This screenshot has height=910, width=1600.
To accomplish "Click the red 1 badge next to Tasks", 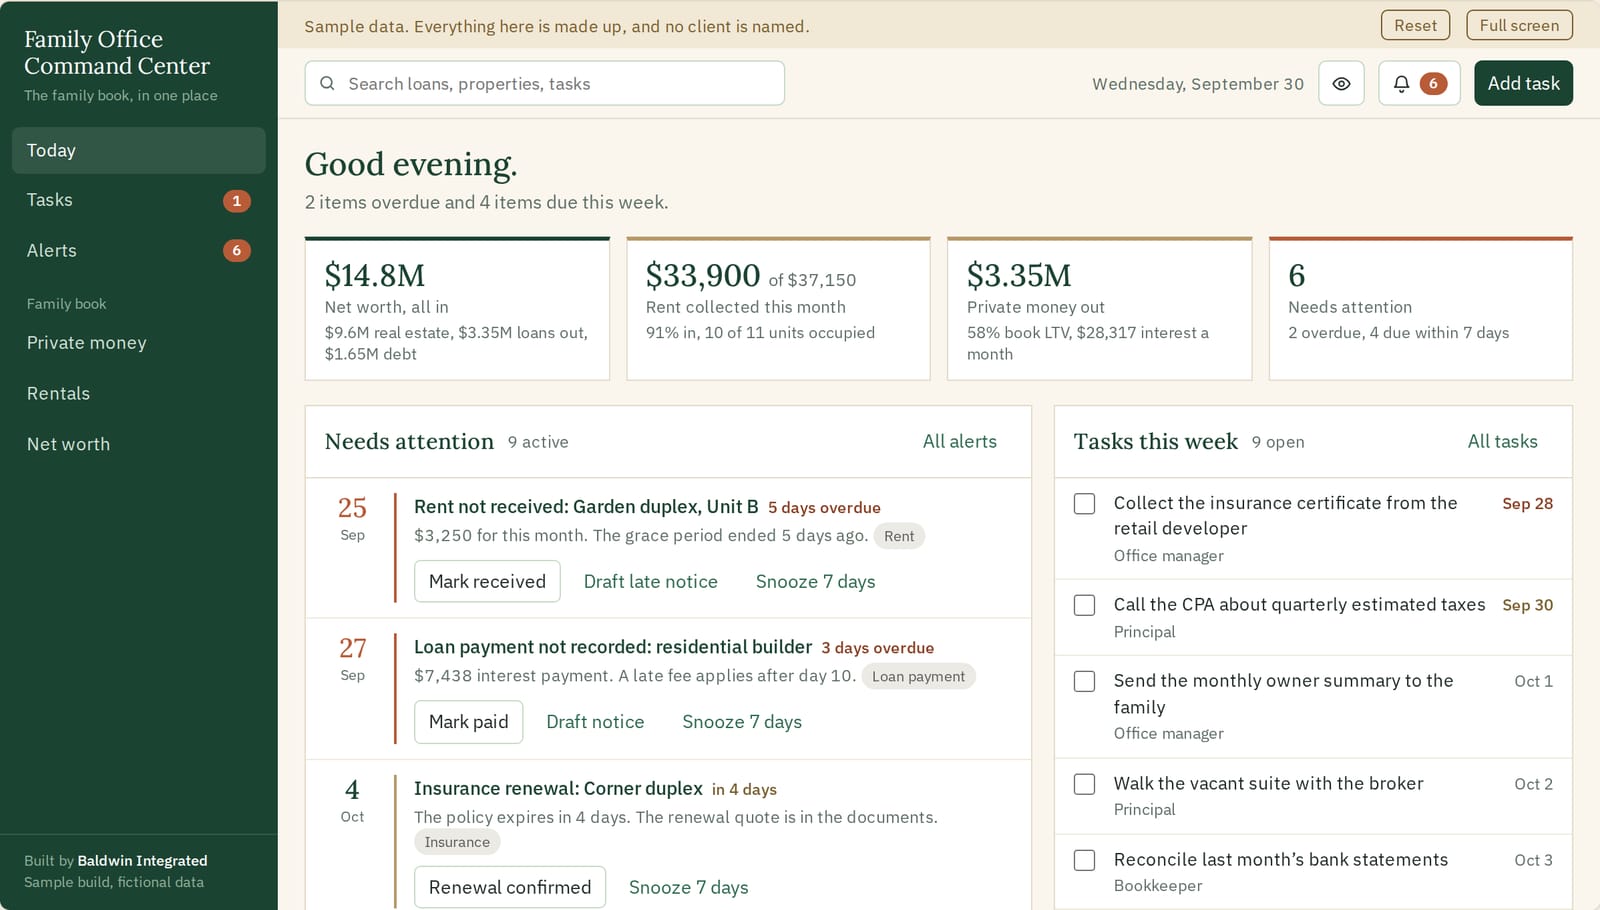I will click(x=236, y=201).
